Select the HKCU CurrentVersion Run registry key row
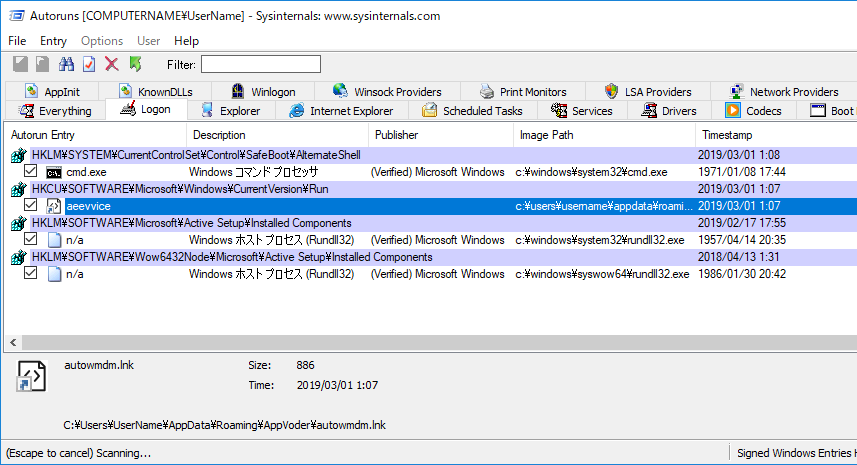The image size is (857, 465). click(x=431, y=189)
